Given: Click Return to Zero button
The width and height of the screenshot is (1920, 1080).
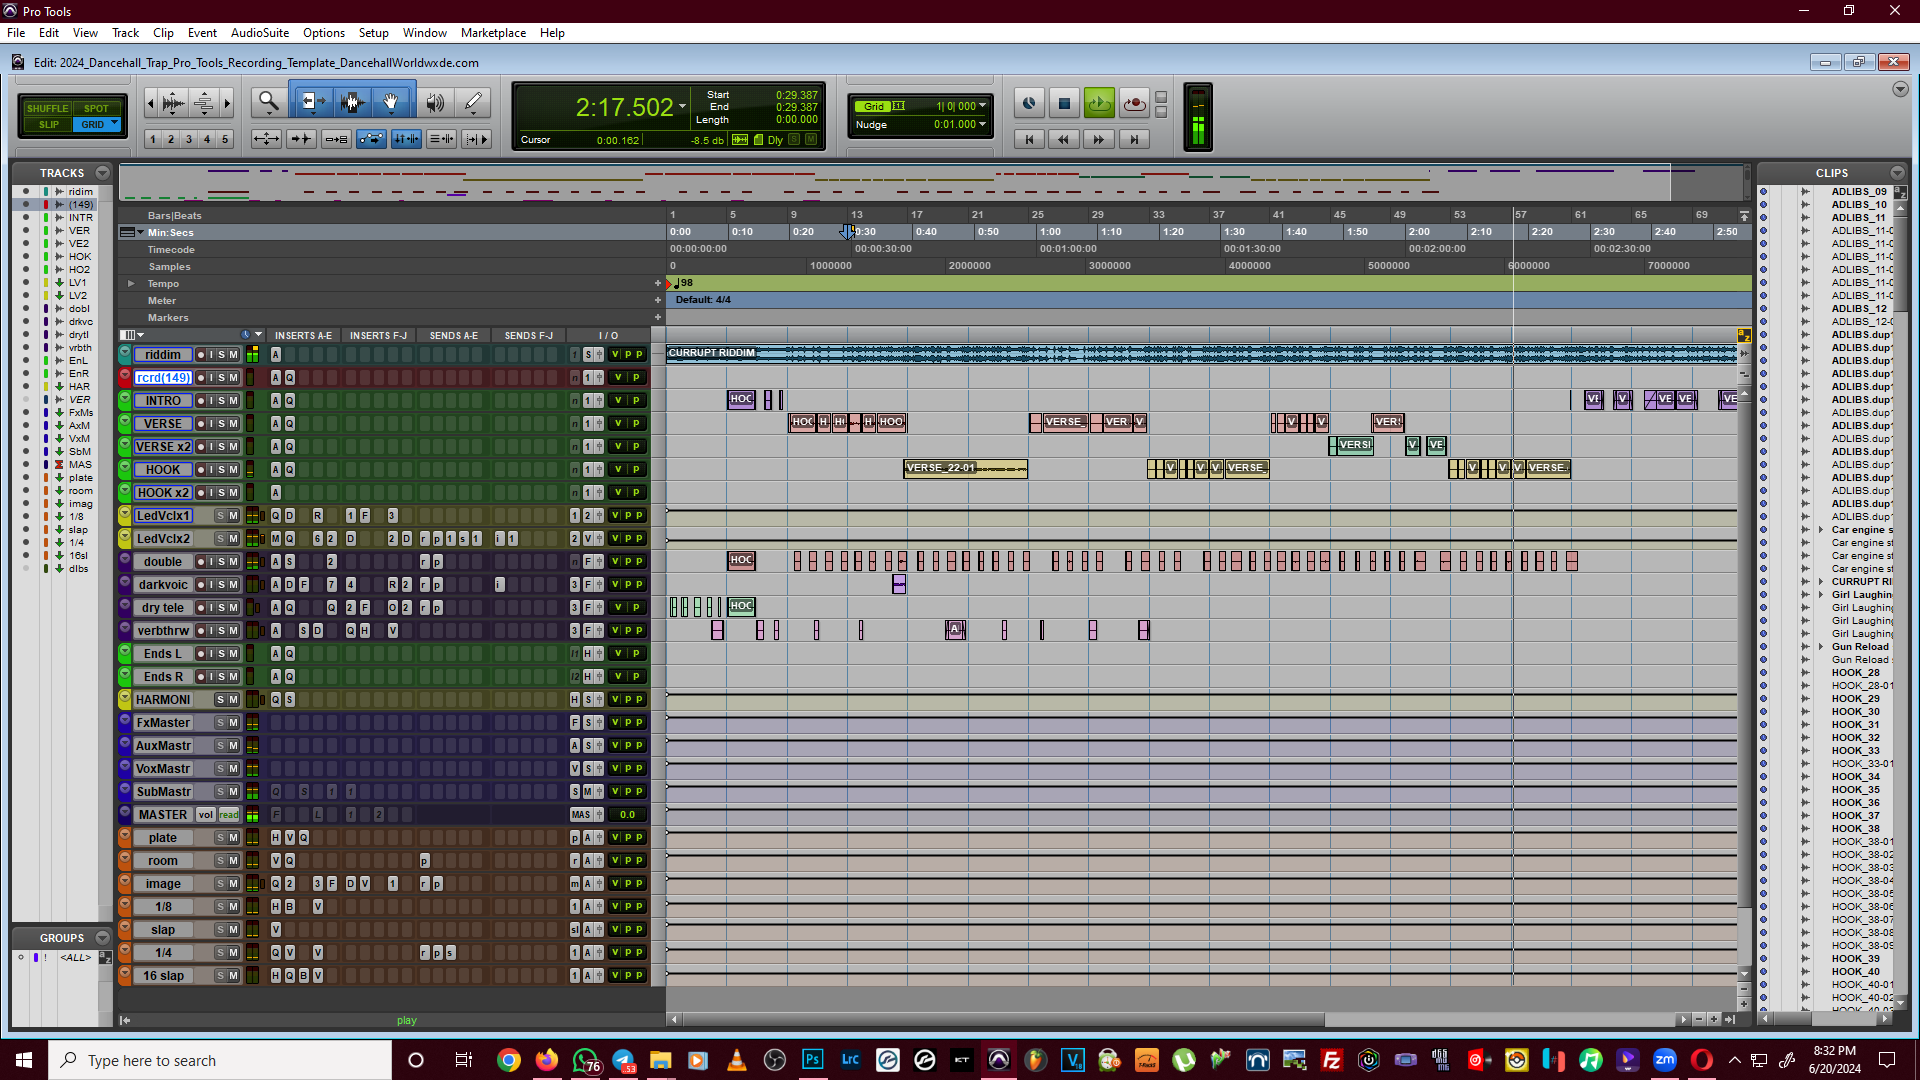Looking at the screenshot, I should tap(1029, 140).
